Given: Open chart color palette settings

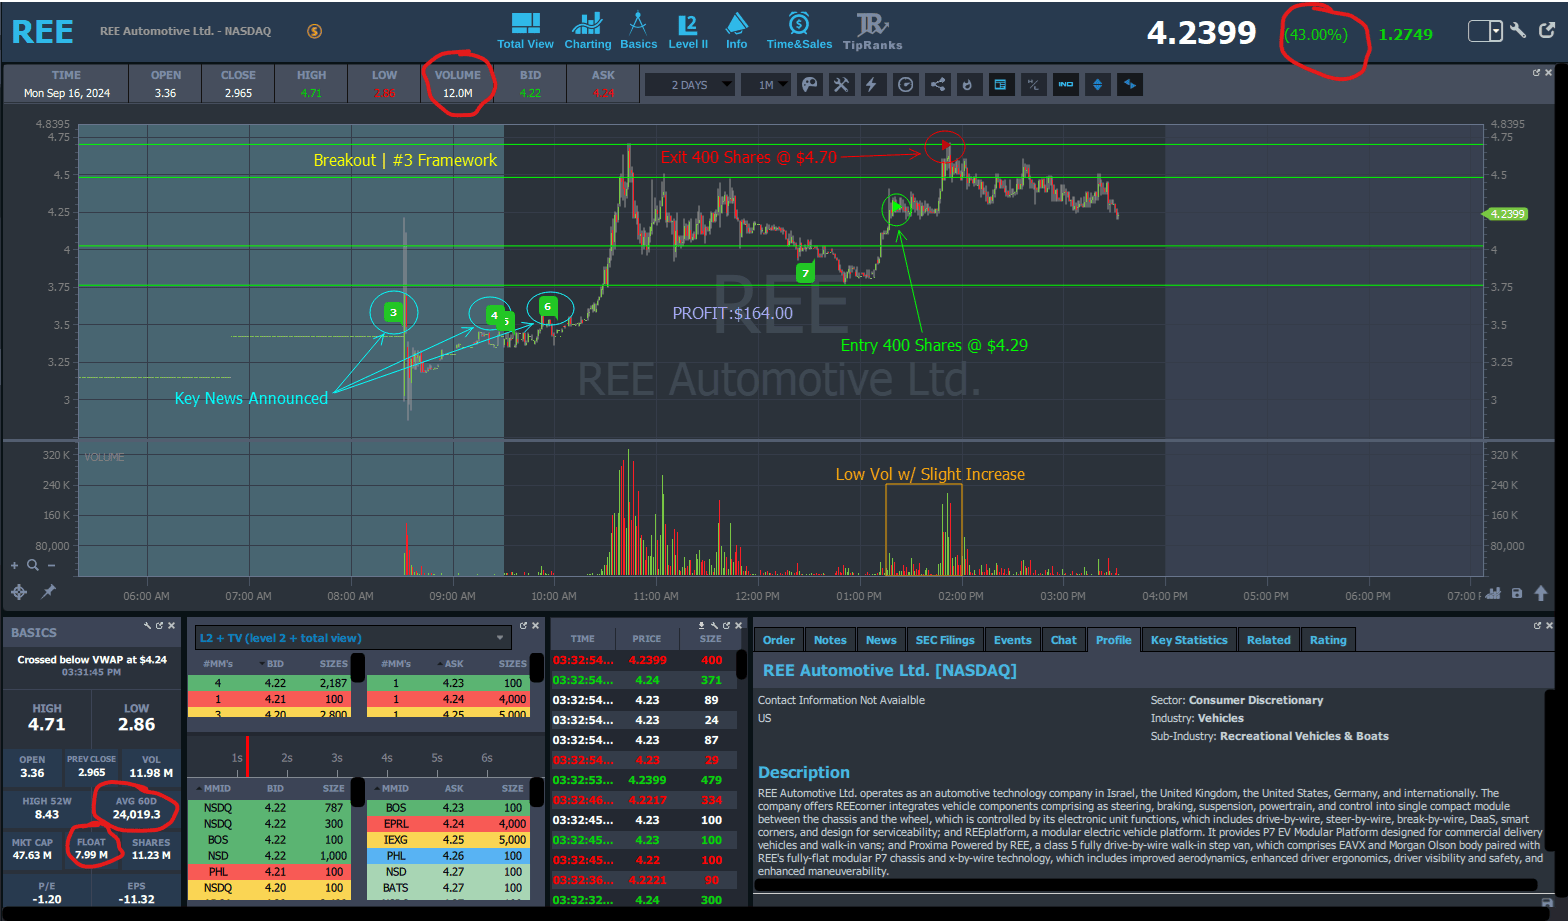Looking at the screenshot, I should coord(810,85).
